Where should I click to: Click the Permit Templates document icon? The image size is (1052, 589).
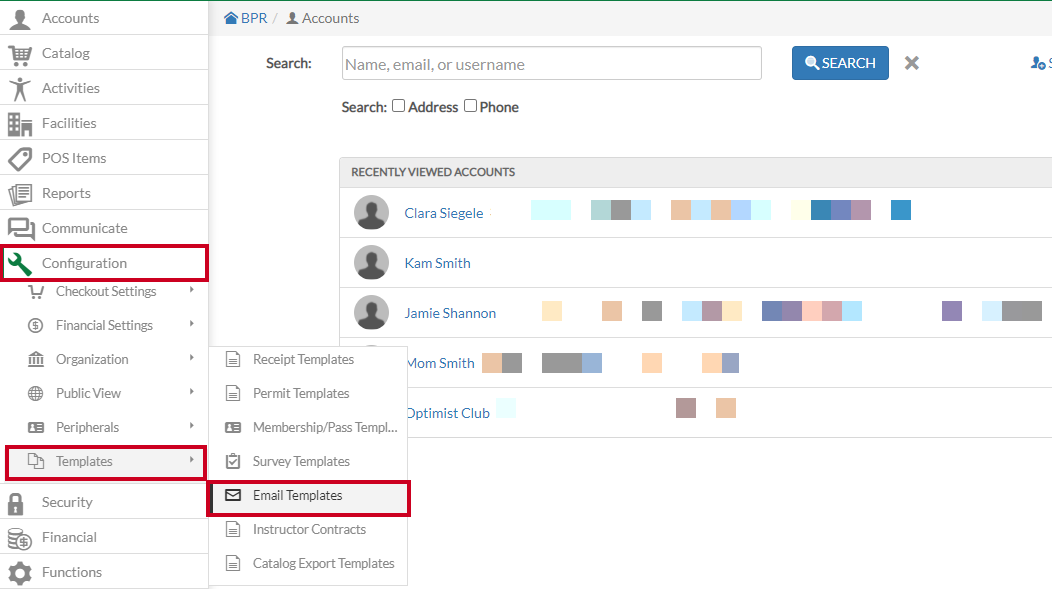coord(233,394)
